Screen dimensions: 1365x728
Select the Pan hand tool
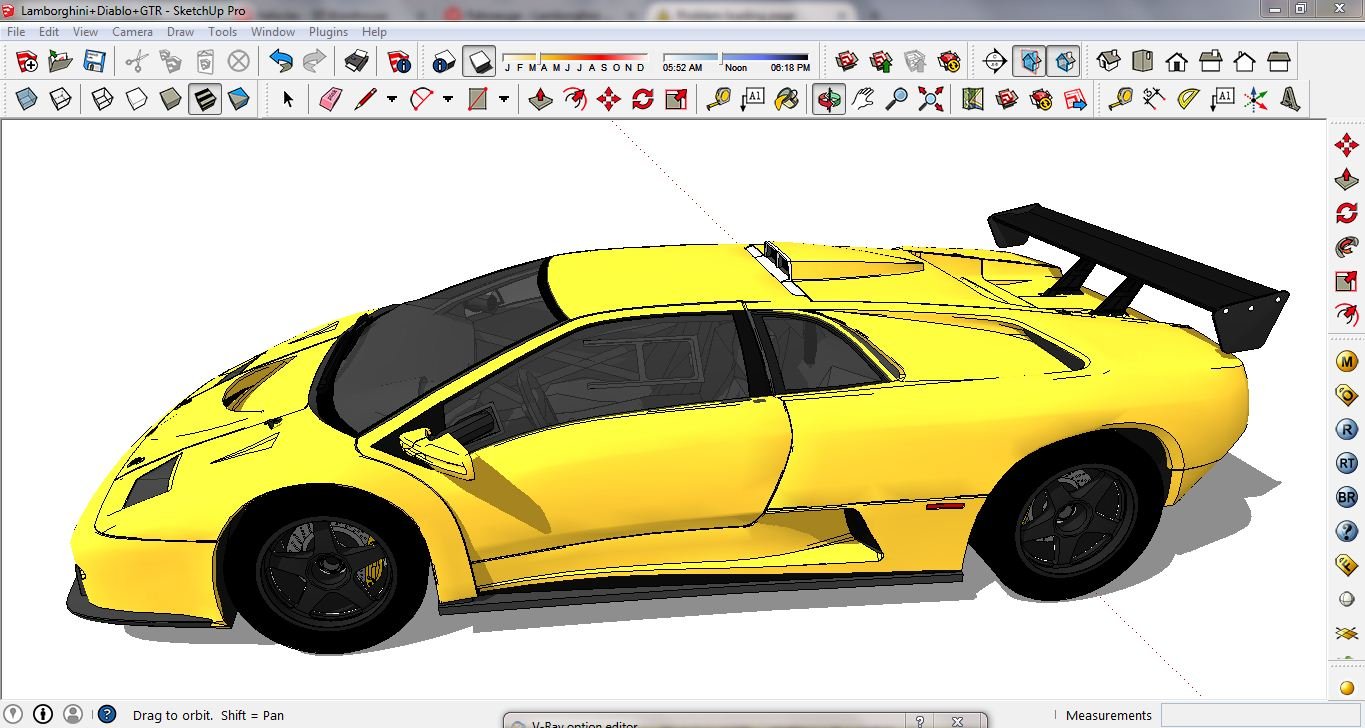click(864, 99)
